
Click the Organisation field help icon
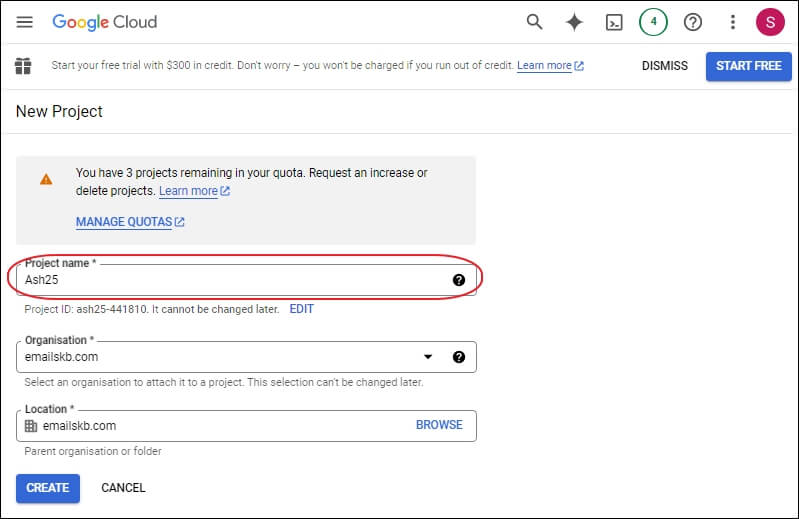459,357
